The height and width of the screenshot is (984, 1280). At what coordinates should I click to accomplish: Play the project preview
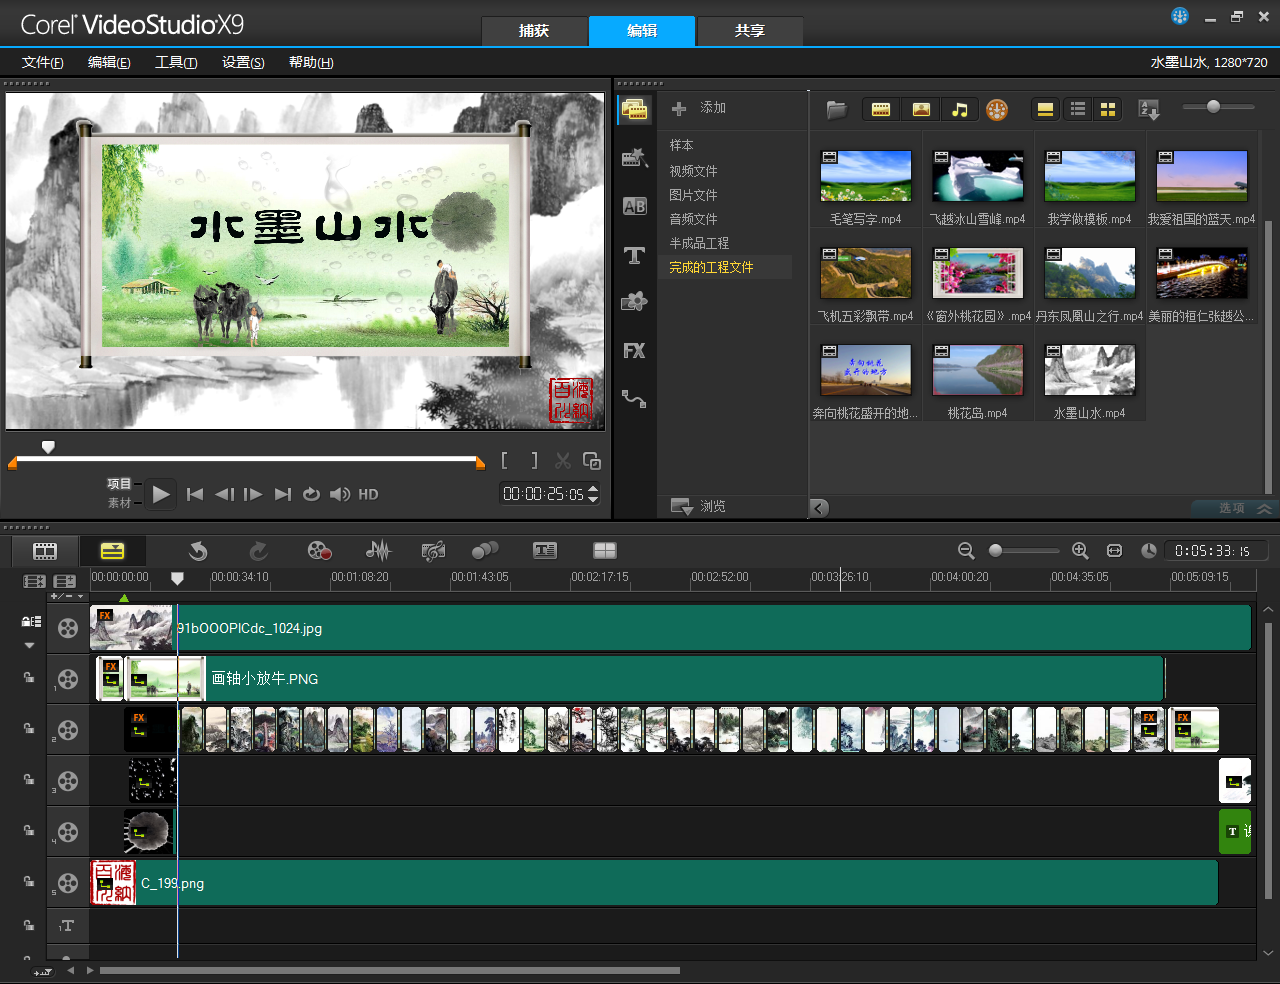pyautogui.click(x=161, y=494)
